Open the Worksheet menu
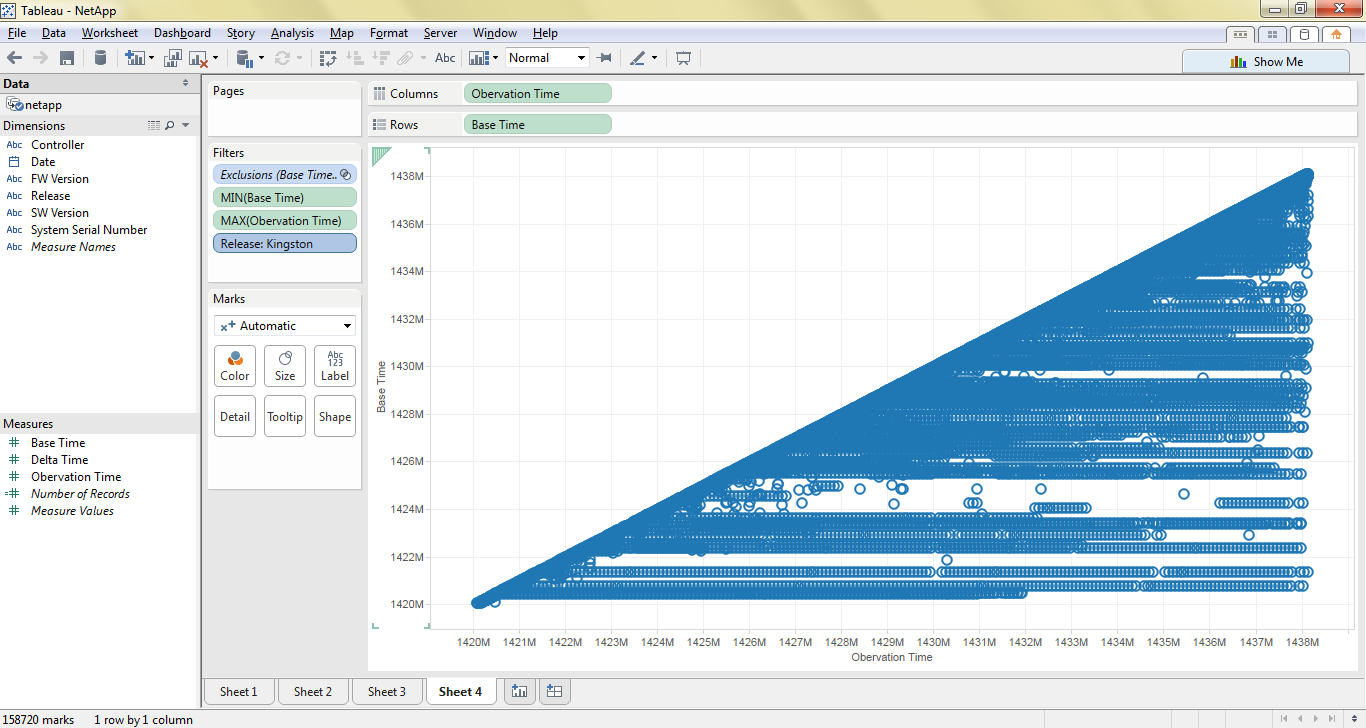Screen dimensions: 1366x728 tap(110, 33)
